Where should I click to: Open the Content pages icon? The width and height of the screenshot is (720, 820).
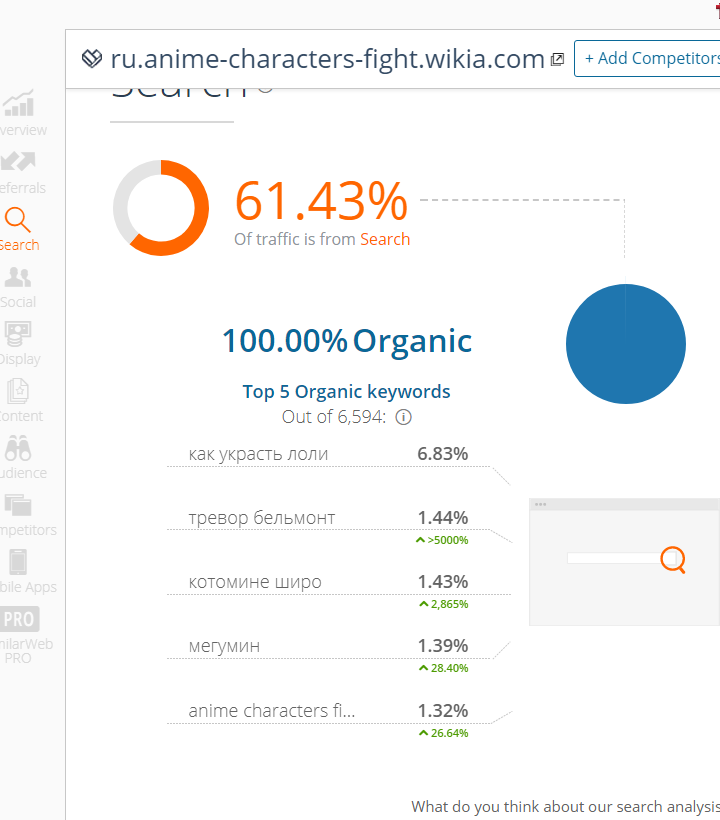click(x=18, y=391)
